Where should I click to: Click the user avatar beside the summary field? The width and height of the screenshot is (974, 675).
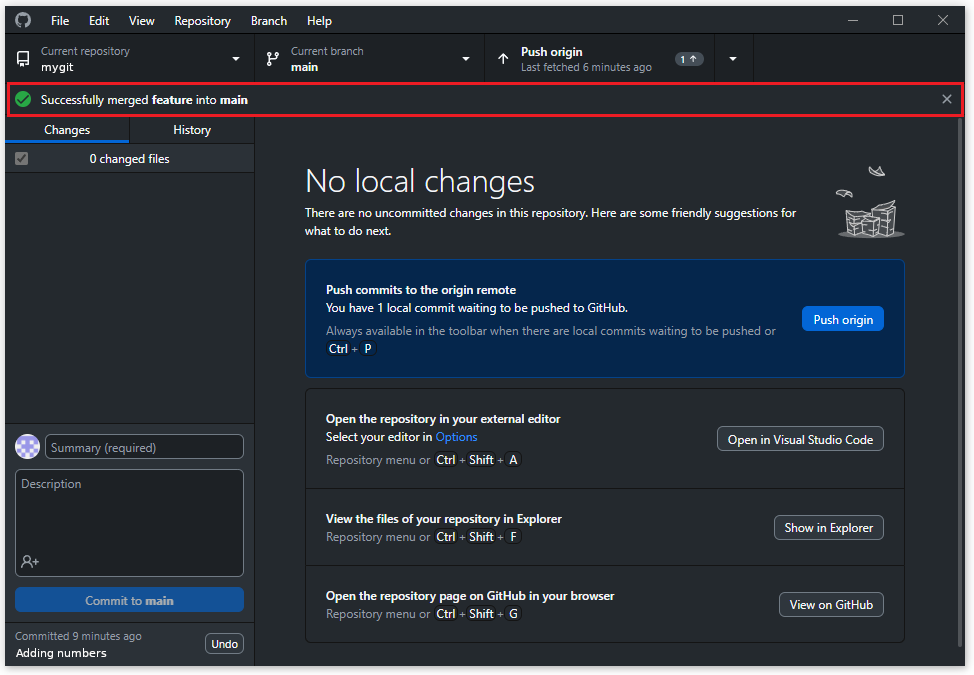click(28, 447)
